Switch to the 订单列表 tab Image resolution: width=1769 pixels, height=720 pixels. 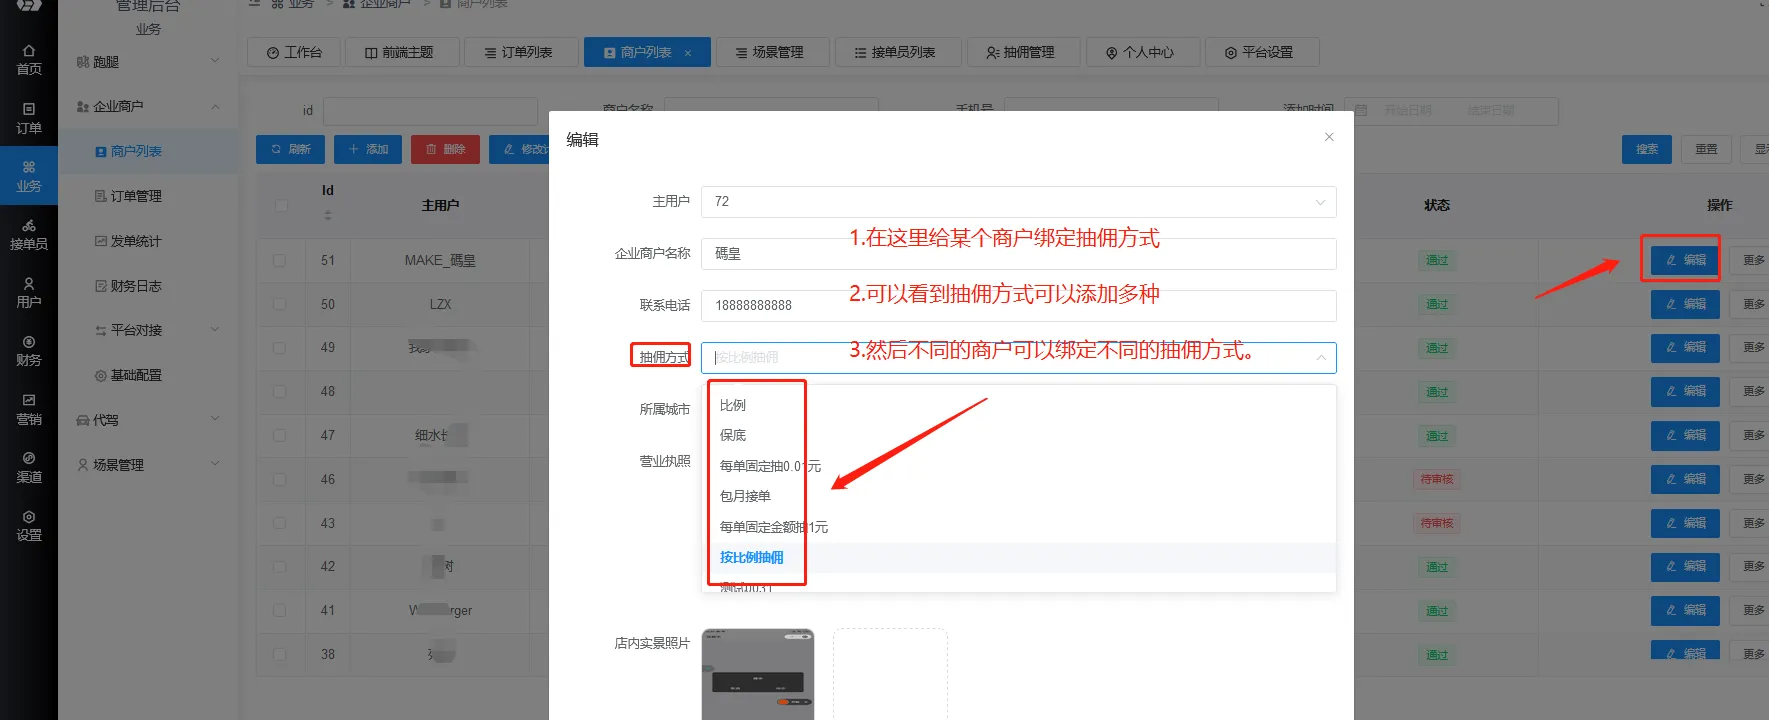point(520,52)
